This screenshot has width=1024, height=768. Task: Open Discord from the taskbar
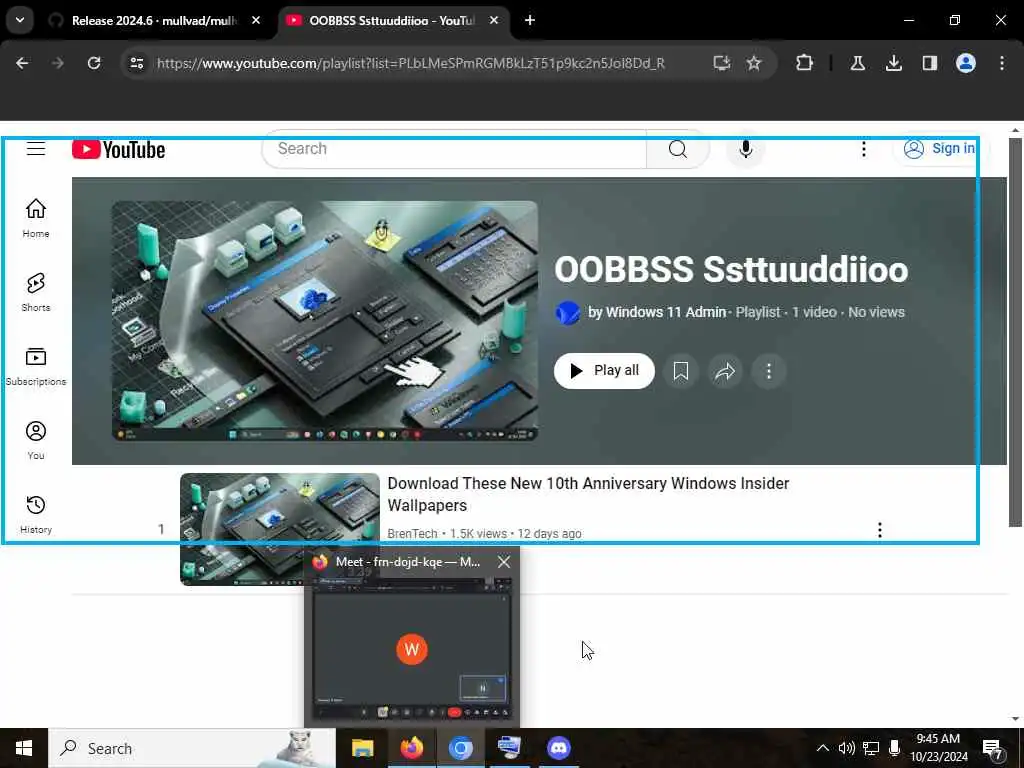[558, 748]
